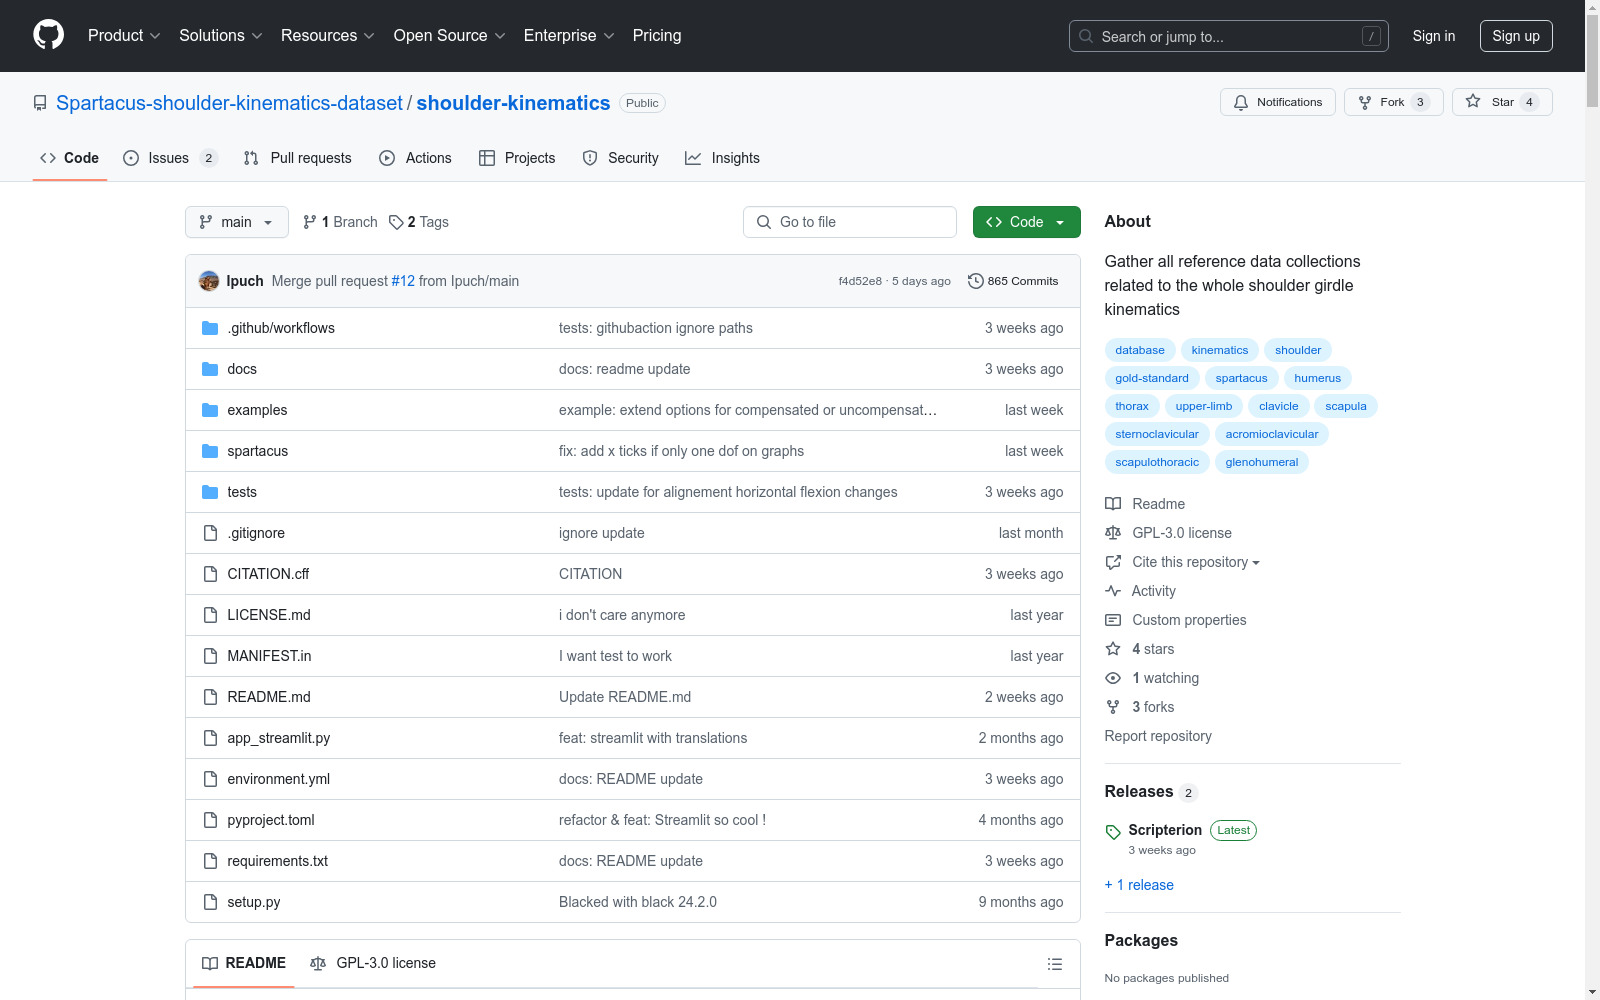
Task: Select the README tab below file list
Action: point(244,963)
